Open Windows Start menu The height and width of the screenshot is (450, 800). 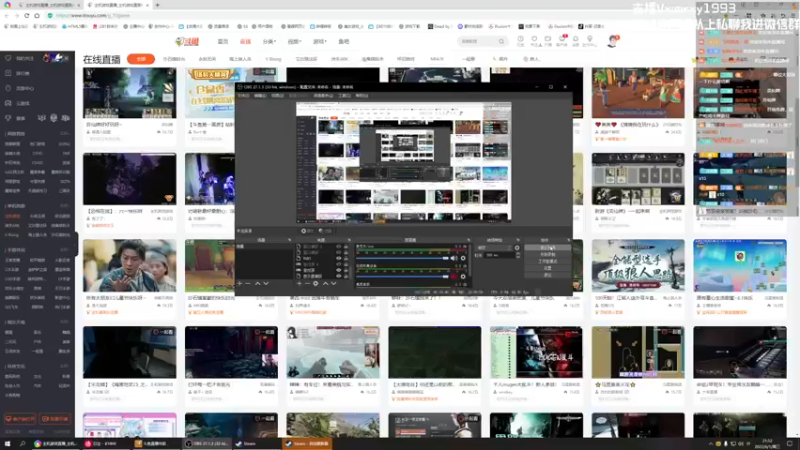click(8, 444)
